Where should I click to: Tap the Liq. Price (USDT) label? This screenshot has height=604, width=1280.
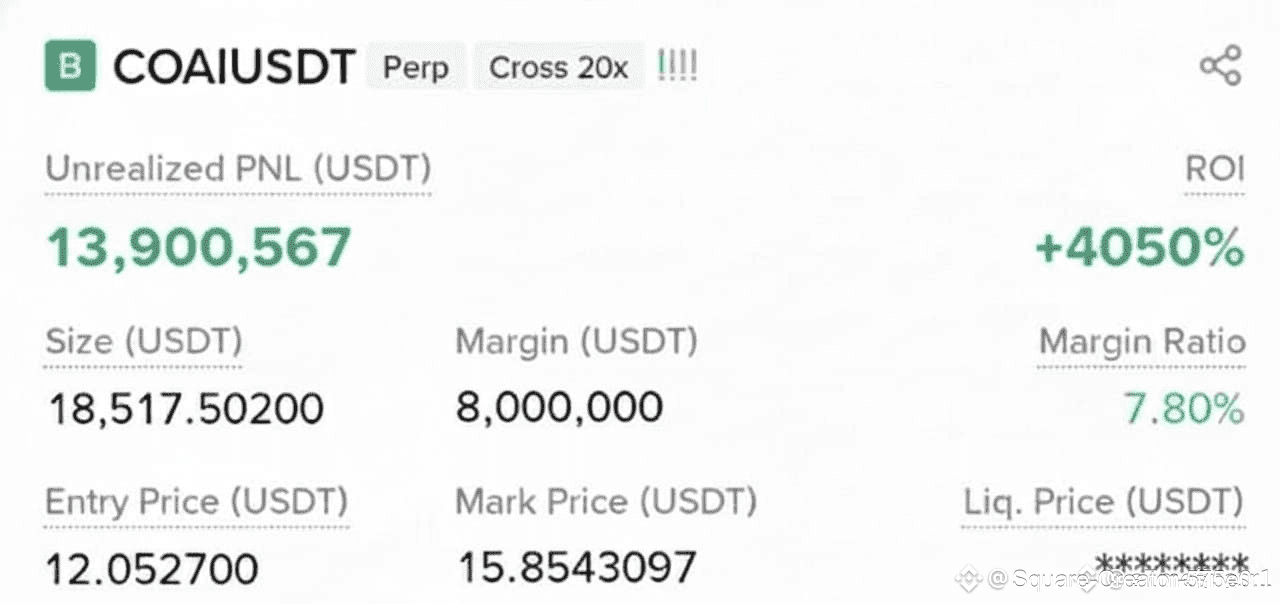click(1103, 501)
